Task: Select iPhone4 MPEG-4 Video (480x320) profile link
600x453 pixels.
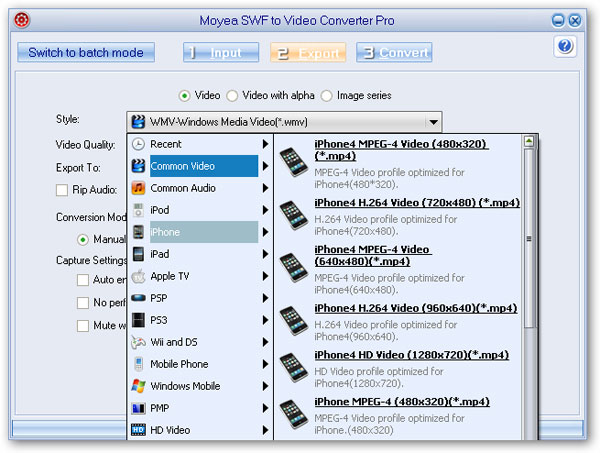Action: pos(401,150)
